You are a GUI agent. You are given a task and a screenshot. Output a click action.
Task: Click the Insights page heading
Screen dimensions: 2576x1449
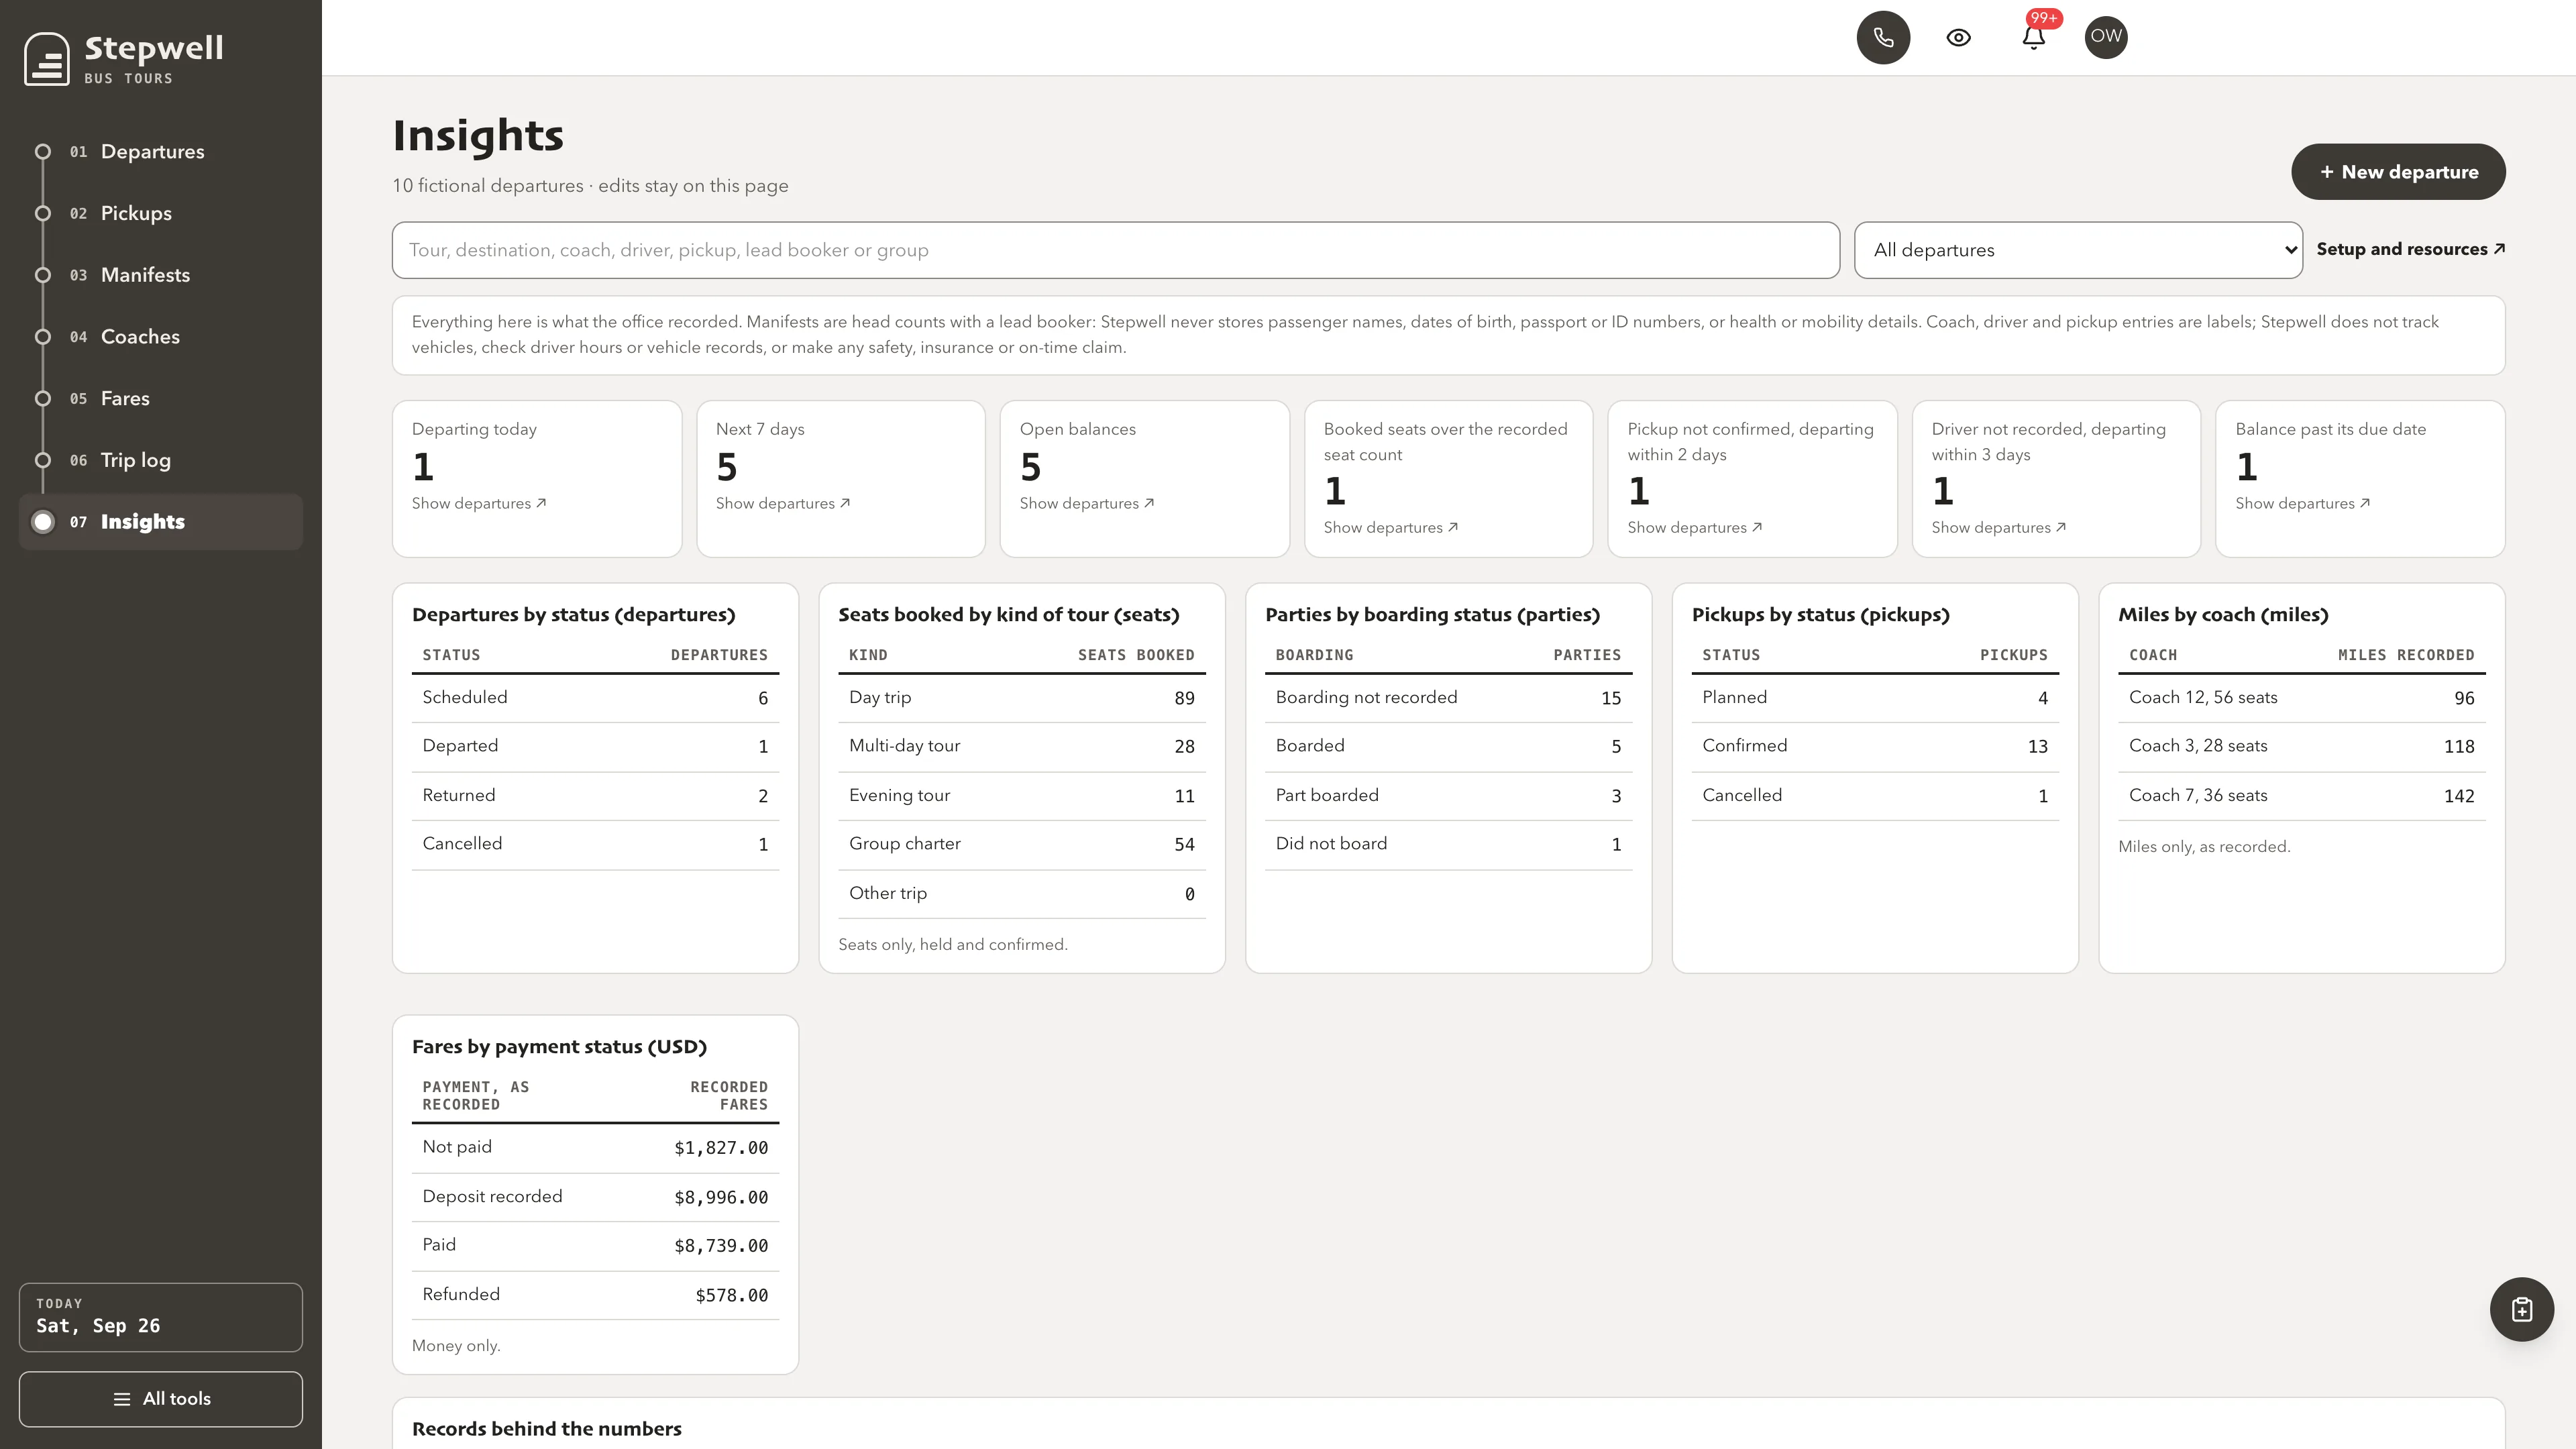(x=478, y=135)
